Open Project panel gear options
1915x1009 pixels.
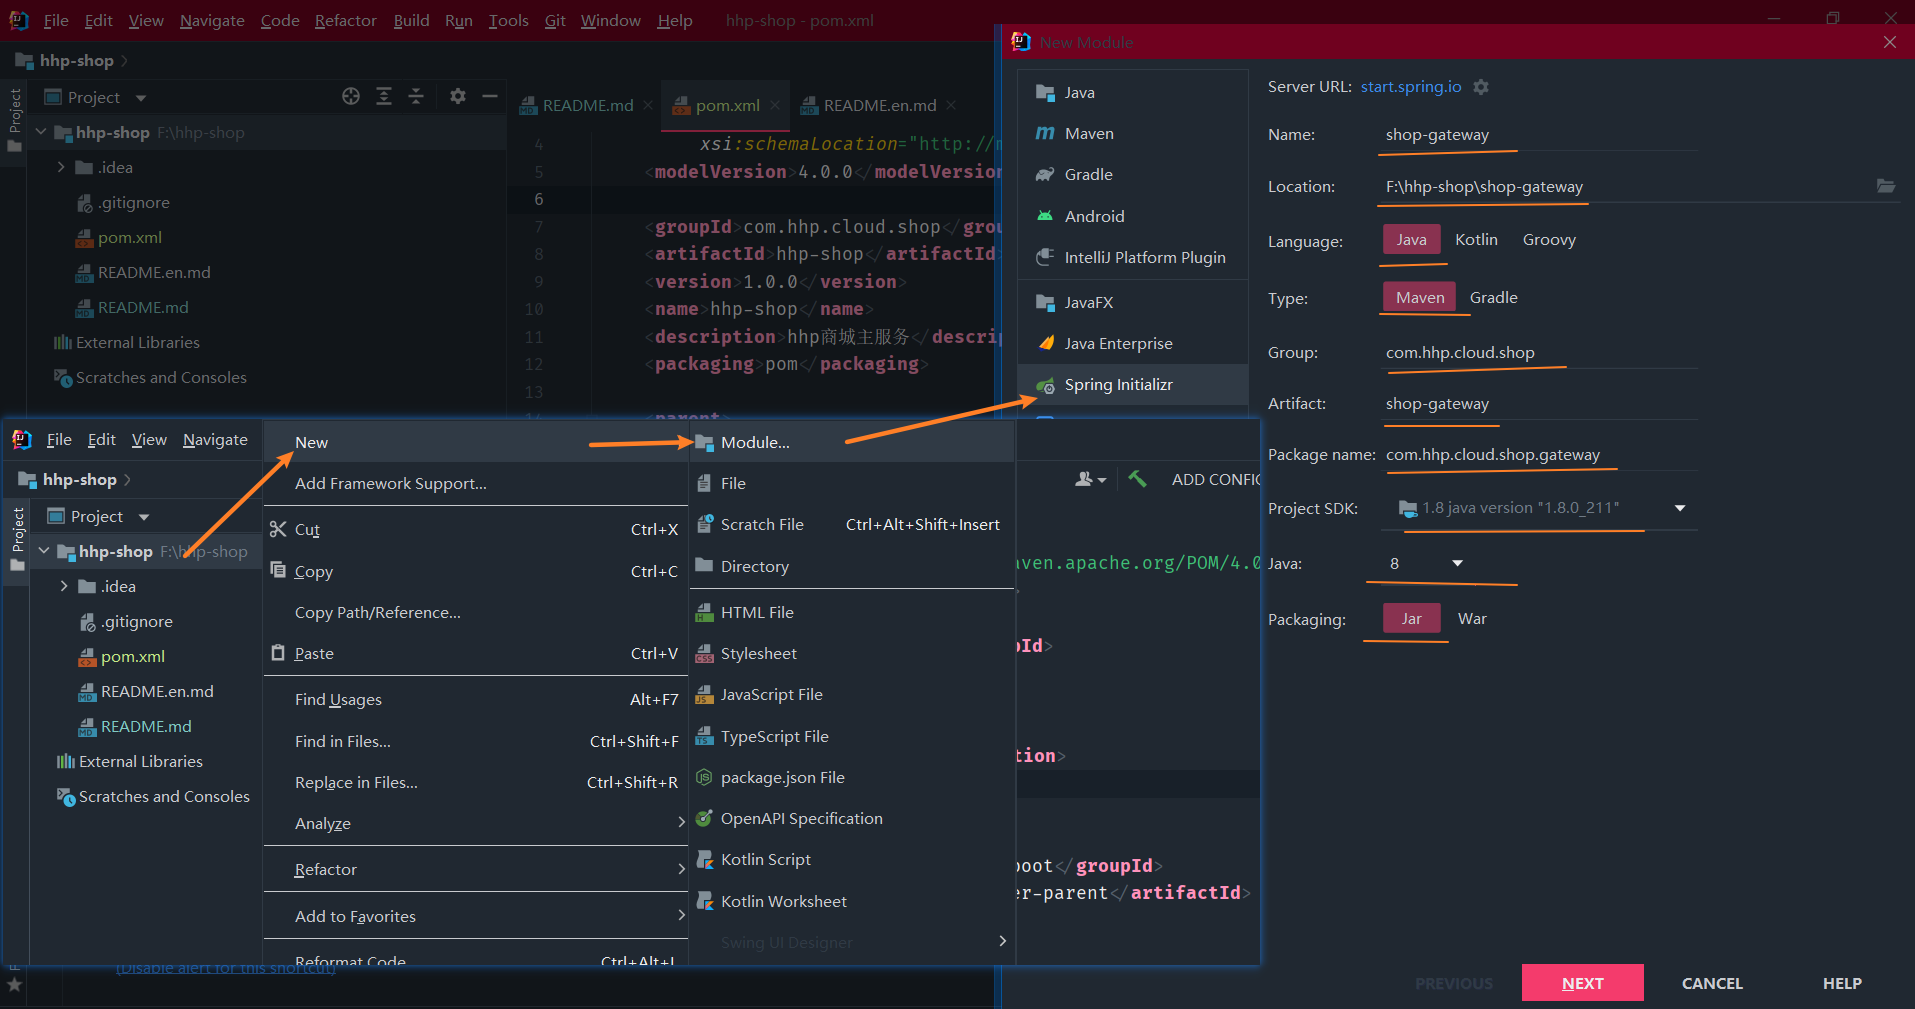(x=458, y=96)
